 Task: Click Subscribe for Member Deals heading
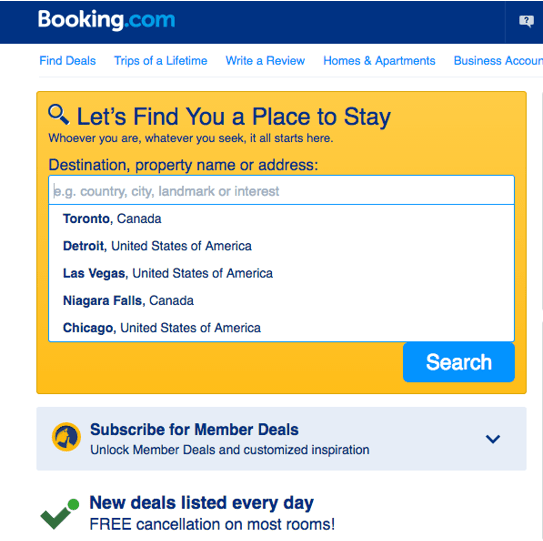click(194, 429)
